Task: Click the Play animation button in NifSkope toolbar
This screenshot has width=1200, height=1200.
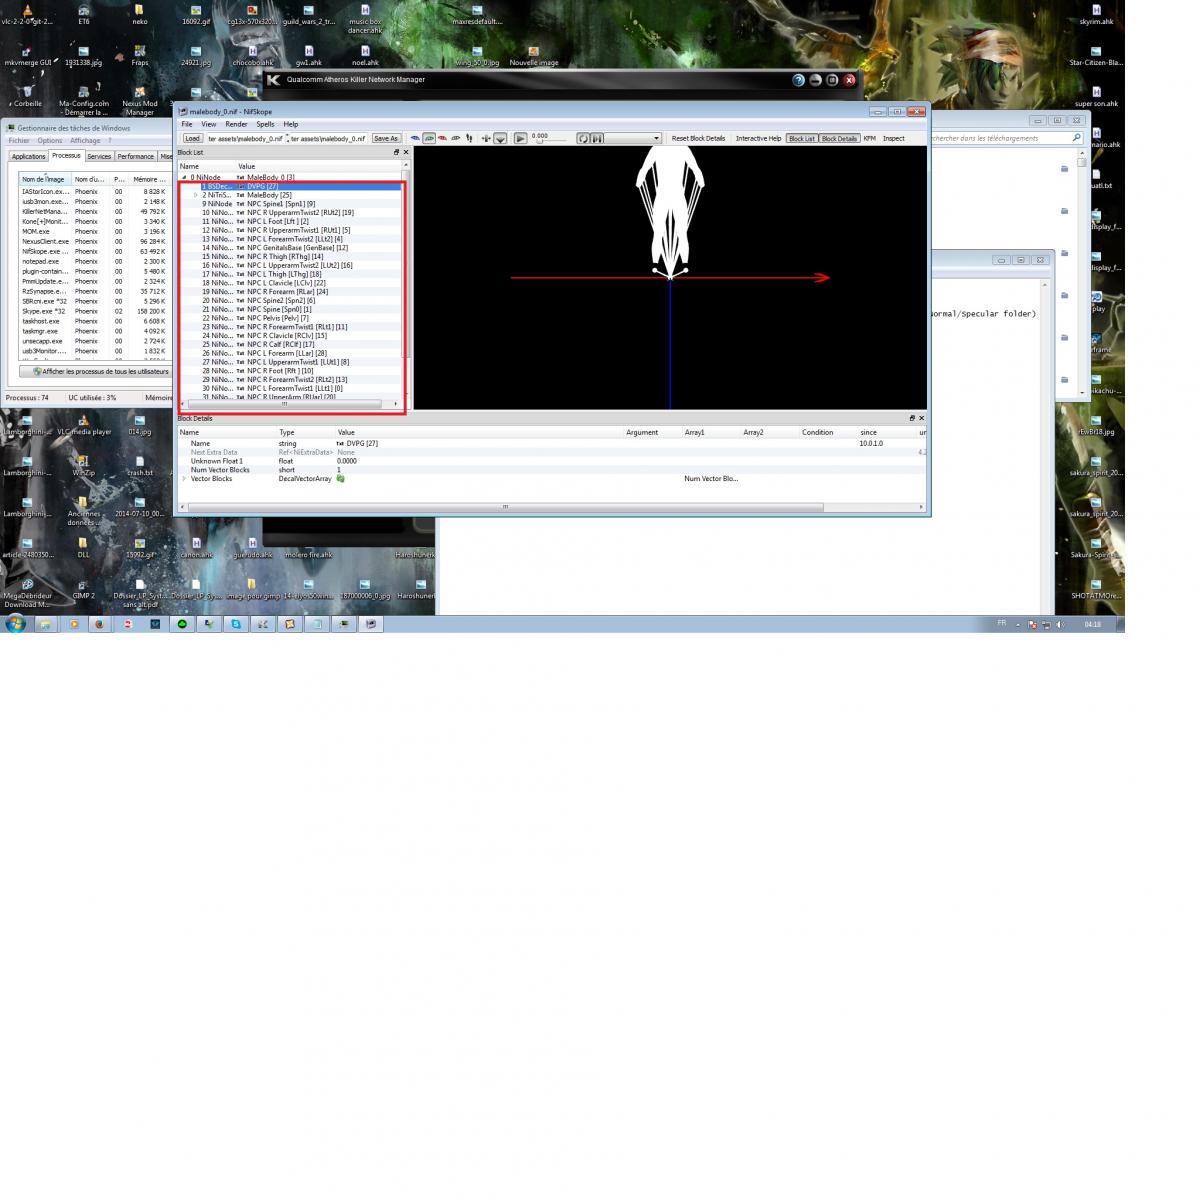Action: point(520,138)
